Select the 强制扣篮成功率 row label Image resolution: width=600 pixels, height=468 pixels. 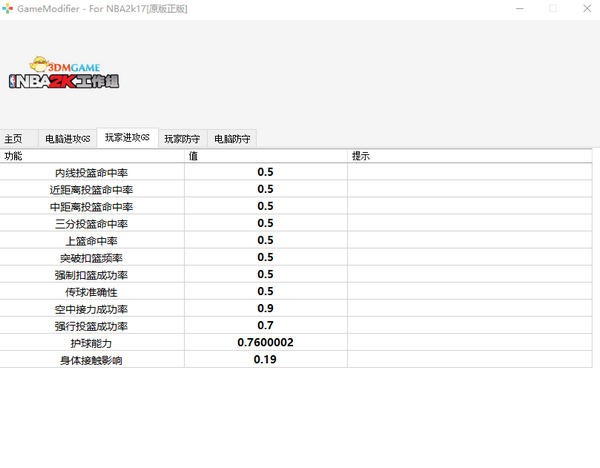point(91,275)
